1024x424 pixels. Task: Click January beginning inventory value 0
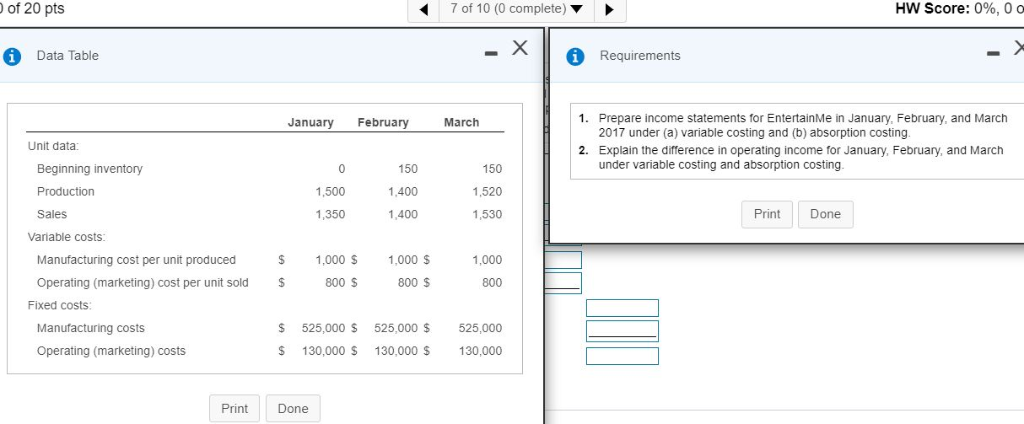(341, 169)
